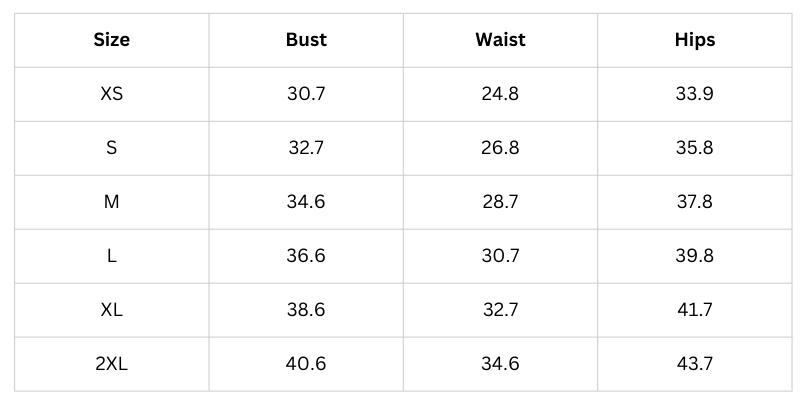Select the S size row label

[x=112, y=148]
